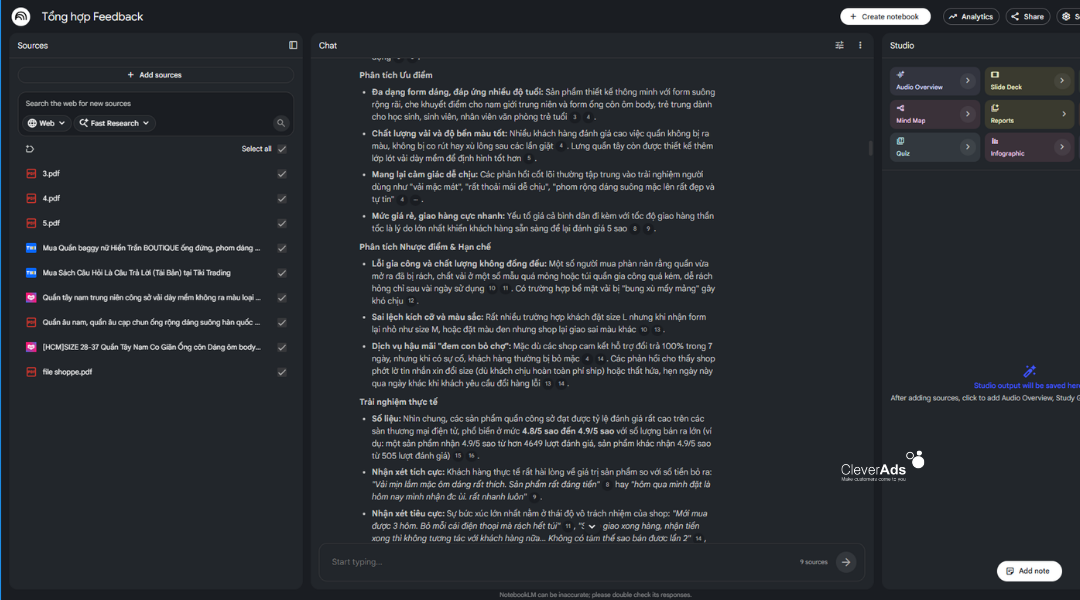Click Tiki icon beside Mua Sách Câu Hỏi source

pyautogui.click(x=31, y=273)
